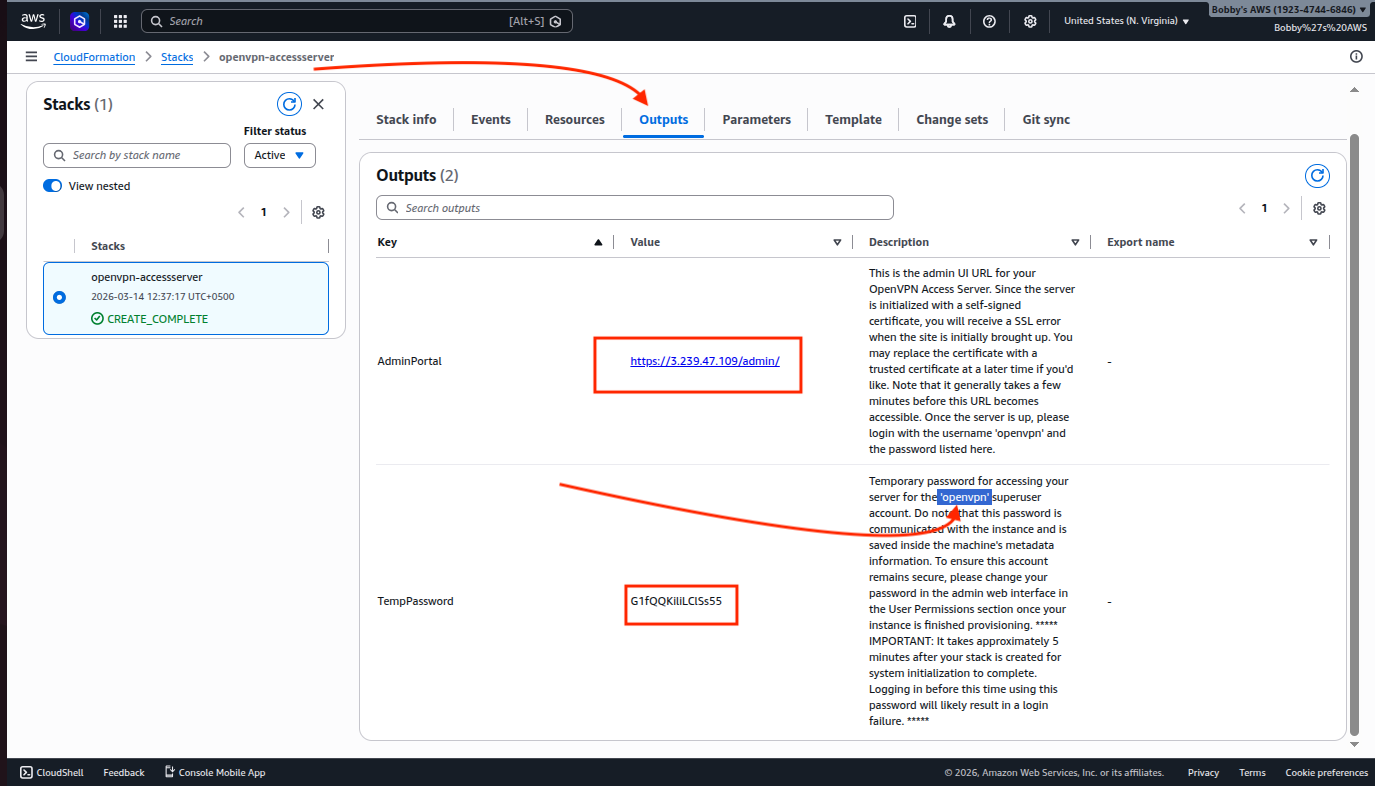Refresh the Stacks list
1375x786 pixels.
point(289,104)
